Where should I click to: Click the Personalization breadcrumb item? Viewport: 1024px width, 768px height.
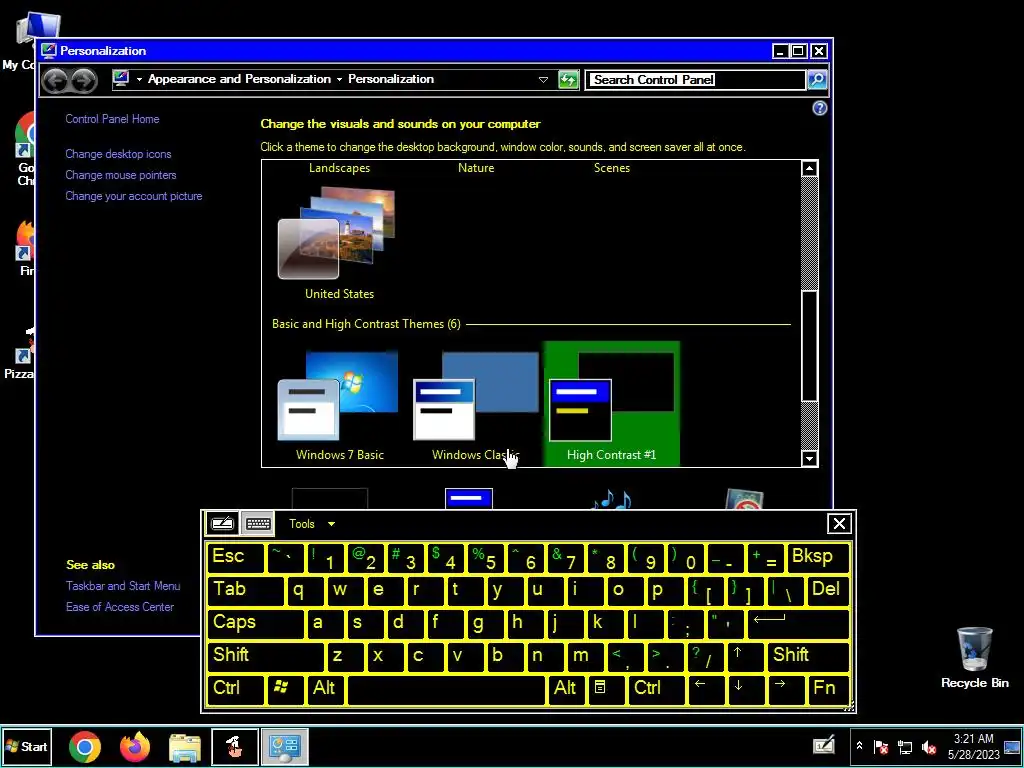(x=391, y=79)
